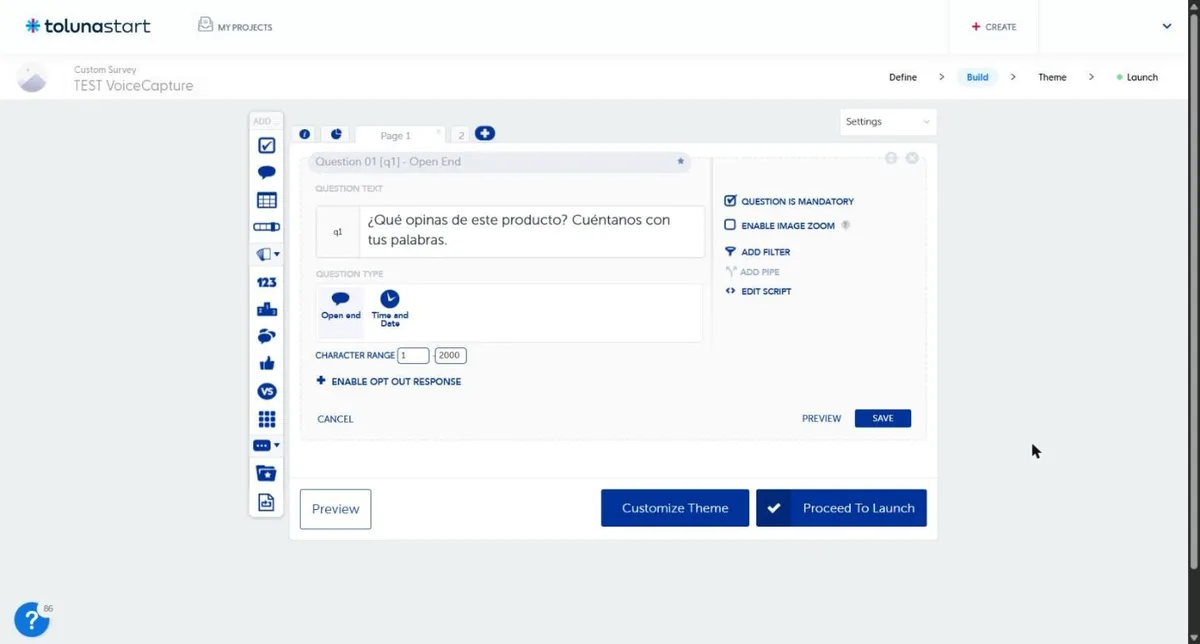
Task: Open the pie chart quota tab
Action: 336,134
